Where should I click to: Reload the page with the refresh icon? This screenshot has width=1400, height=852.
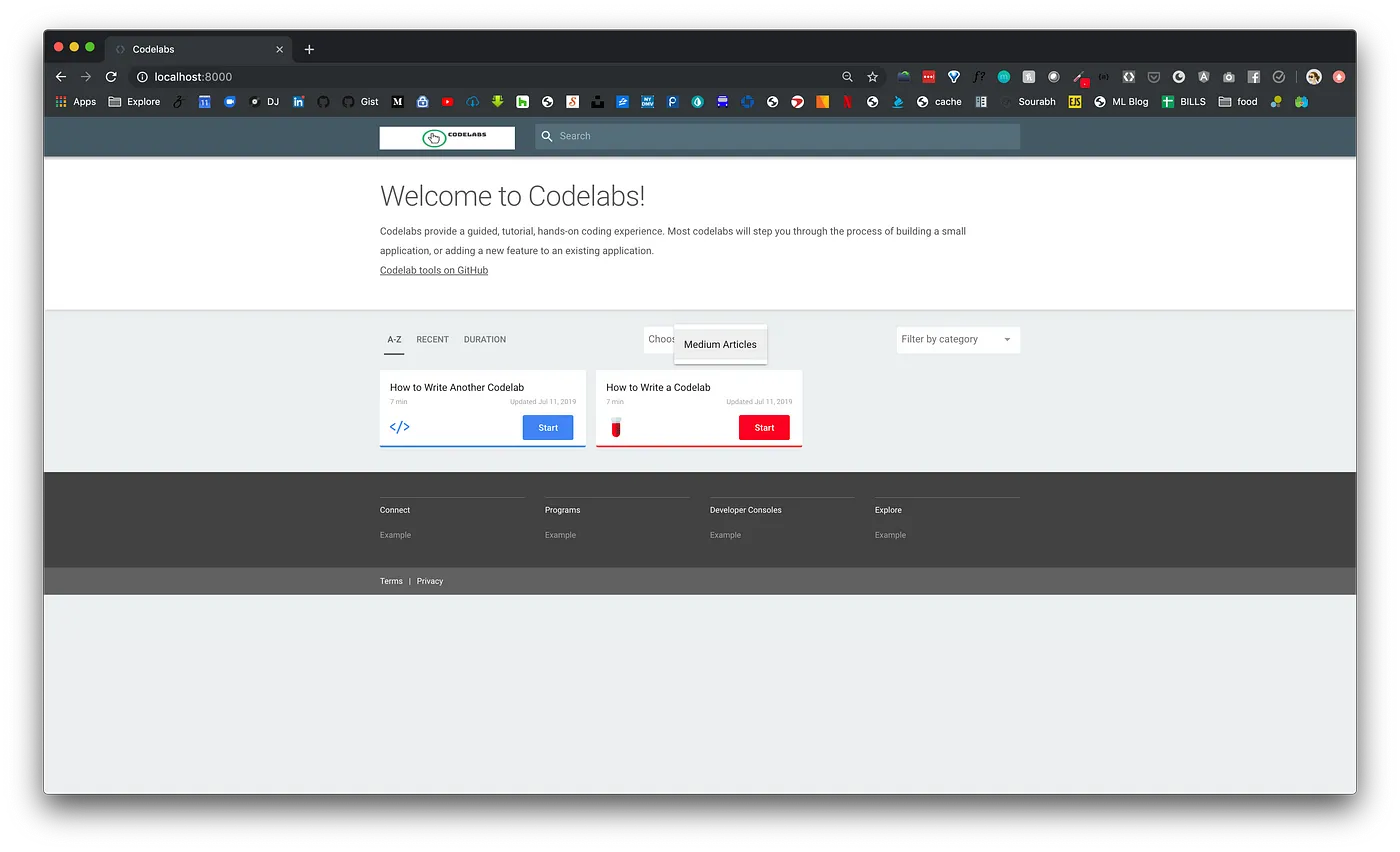tap(111, 77)
